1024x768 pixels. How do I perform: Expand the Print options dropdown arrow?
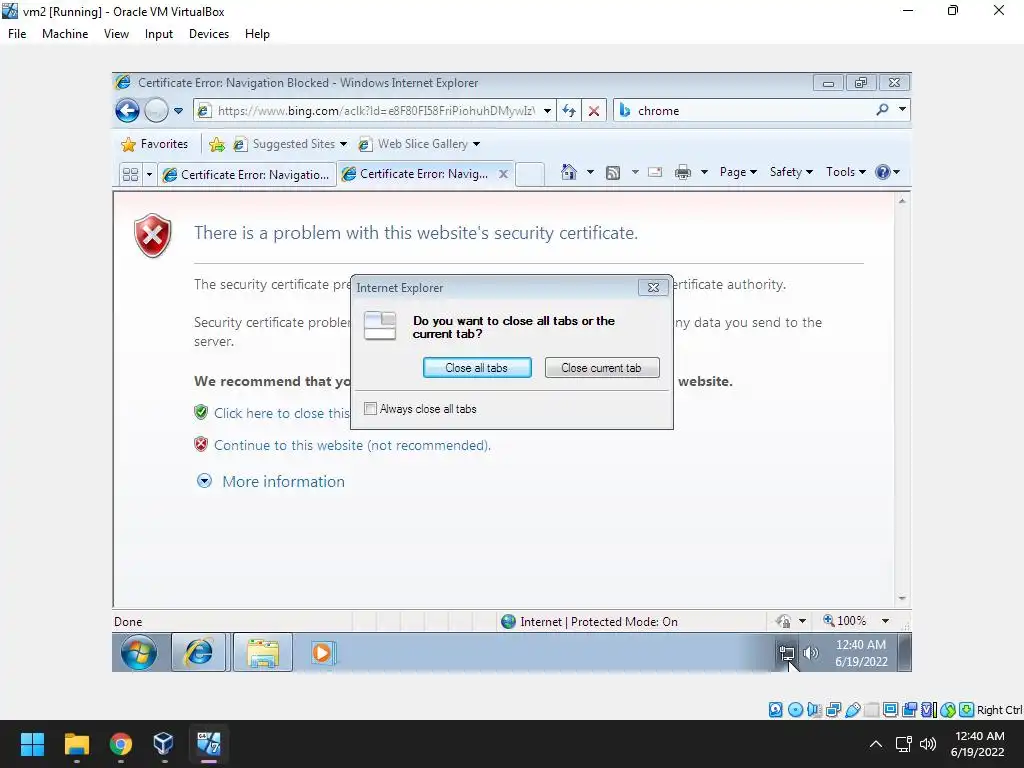coord(704,172)
